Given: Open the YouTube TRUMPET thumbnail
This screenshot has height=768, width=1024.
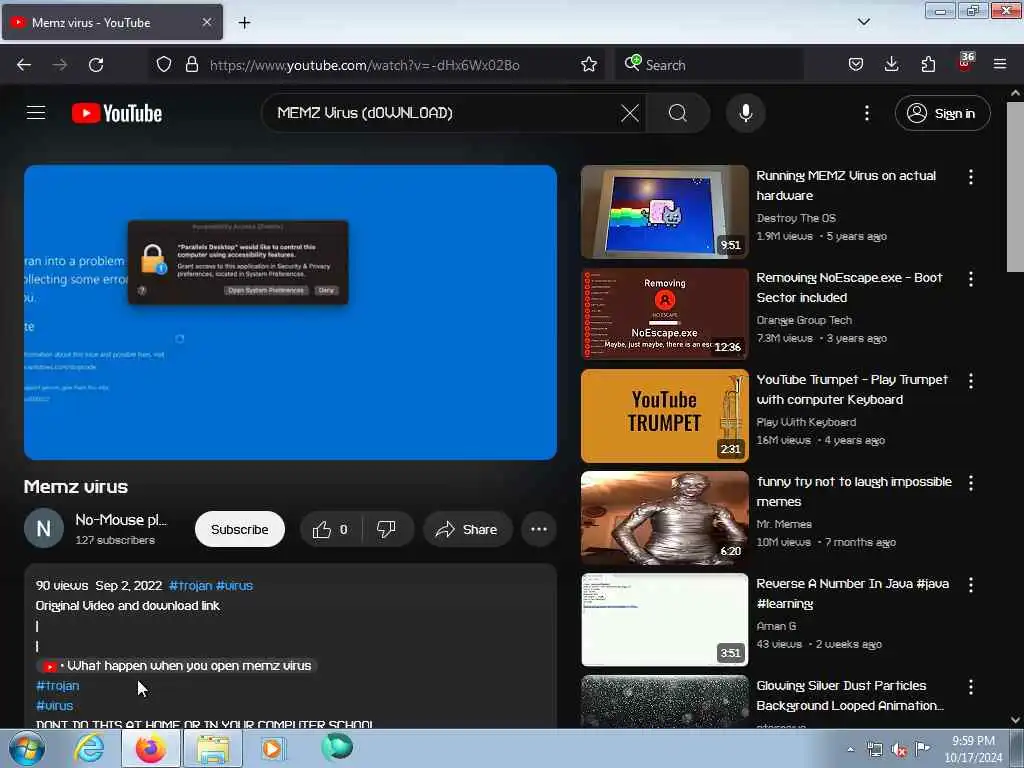Looking at the screenshot, I should coord(664,416).
